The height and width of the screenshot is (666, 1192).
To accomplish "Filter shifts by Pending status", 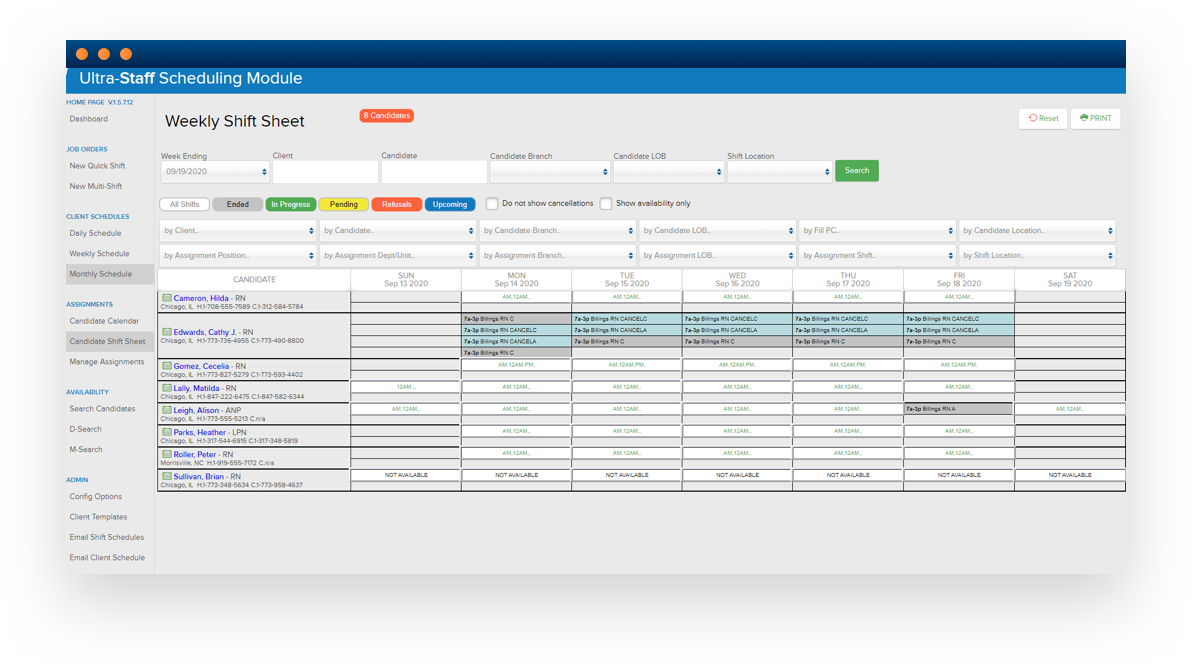I will tap(344, 205).
